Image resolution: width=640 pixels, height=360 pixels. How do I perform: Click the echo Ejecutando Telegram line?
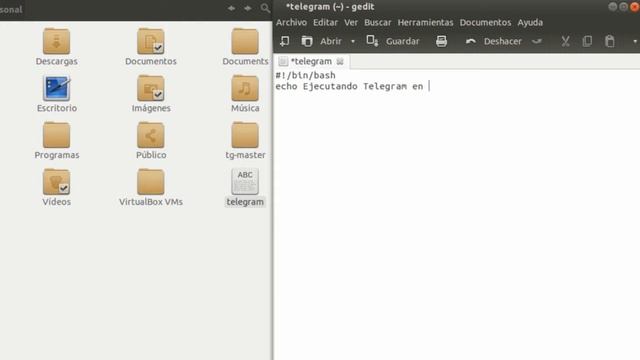pyautogui.click(x=349, y=87)
